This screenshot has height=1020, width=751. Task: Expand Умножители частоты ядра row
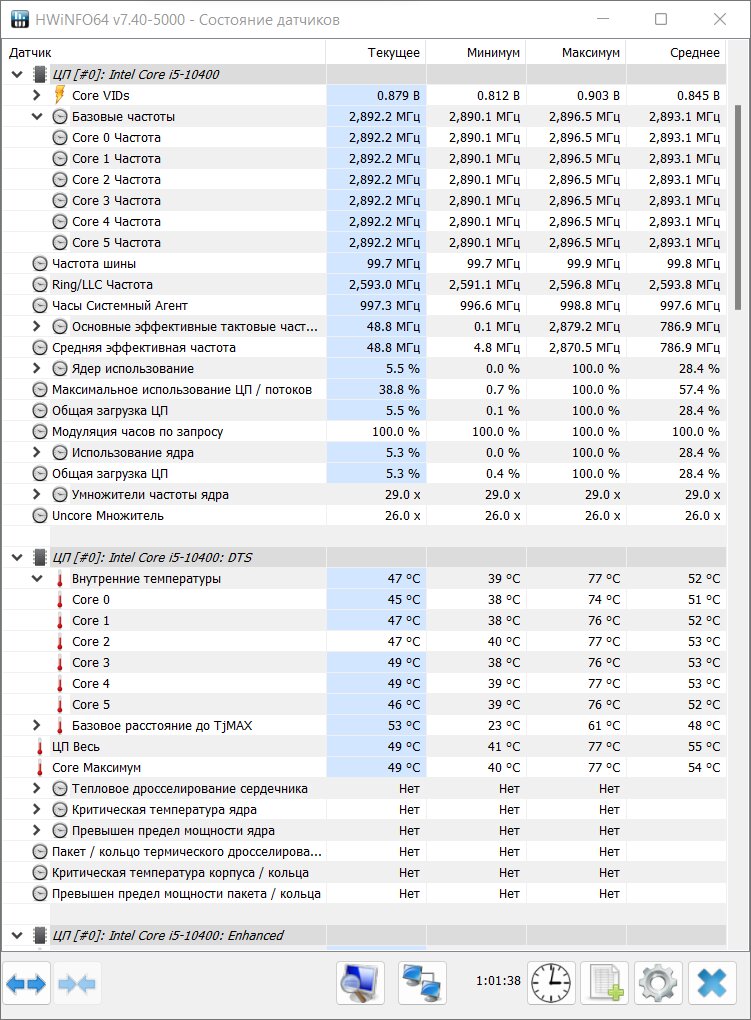[36, 494]
